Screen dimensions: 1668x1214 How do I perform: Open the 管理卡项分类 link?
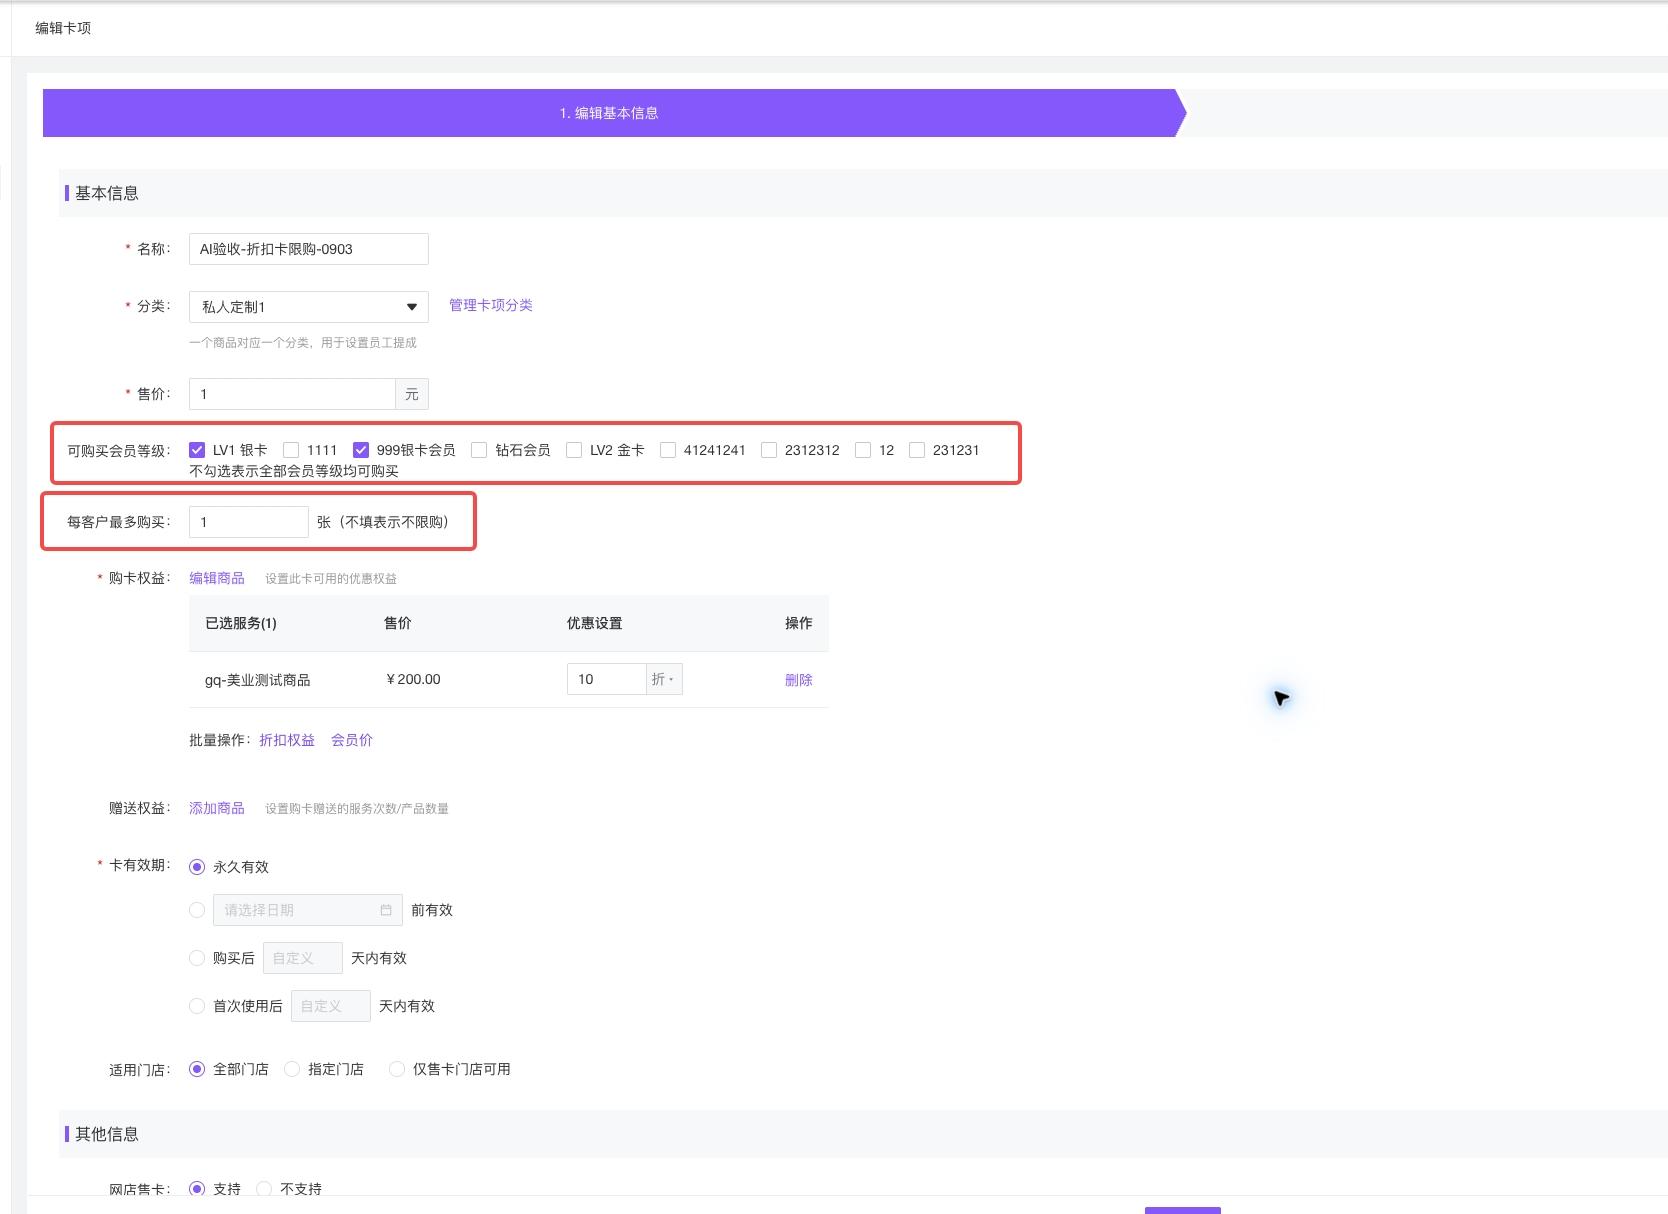pyautogui.click(x=491, y=305)
